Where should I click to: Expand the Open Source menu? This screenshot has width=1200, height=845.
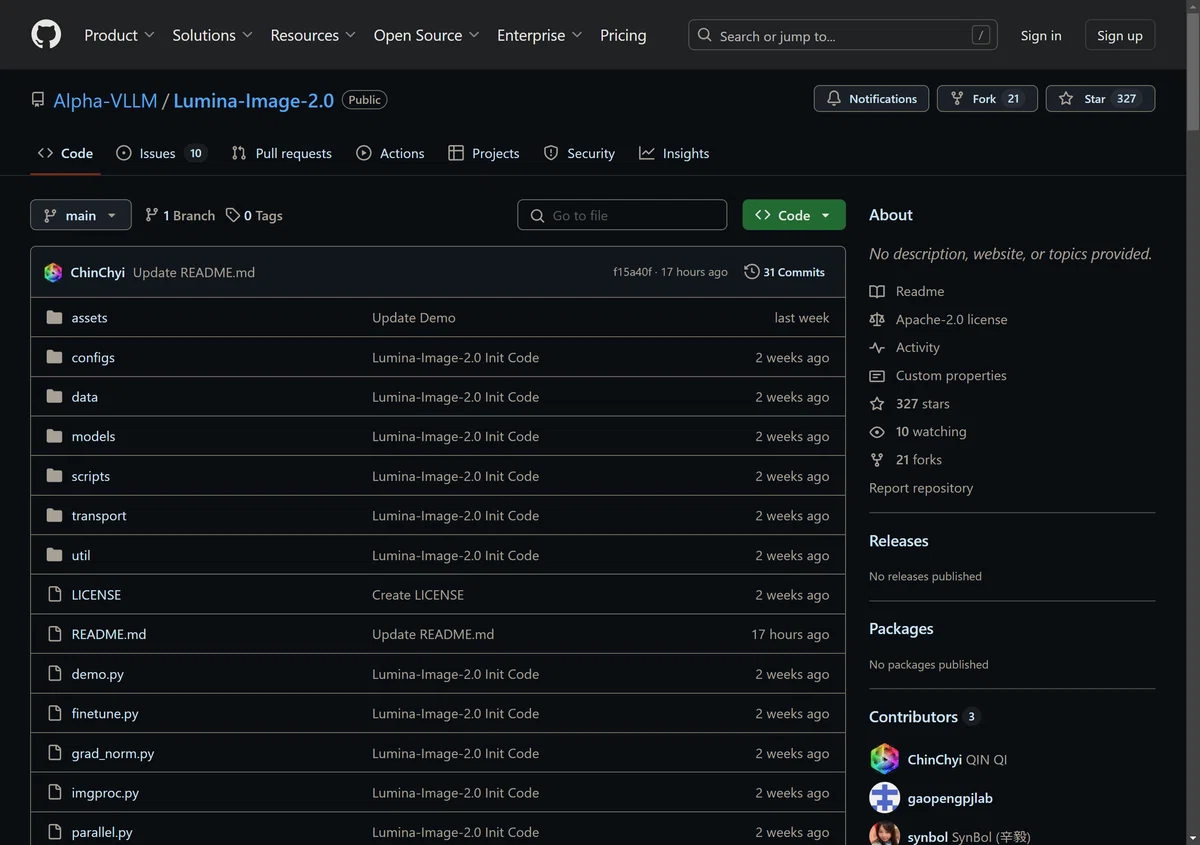tap(426, 35)
